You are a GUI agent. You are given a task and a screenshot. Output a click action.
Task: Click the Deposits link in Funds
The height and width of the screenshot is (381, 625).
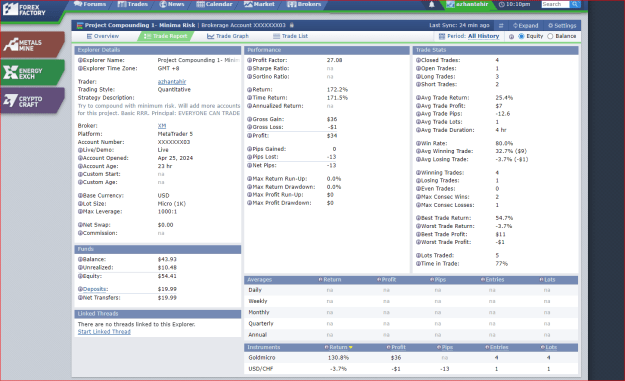(95, 289)
